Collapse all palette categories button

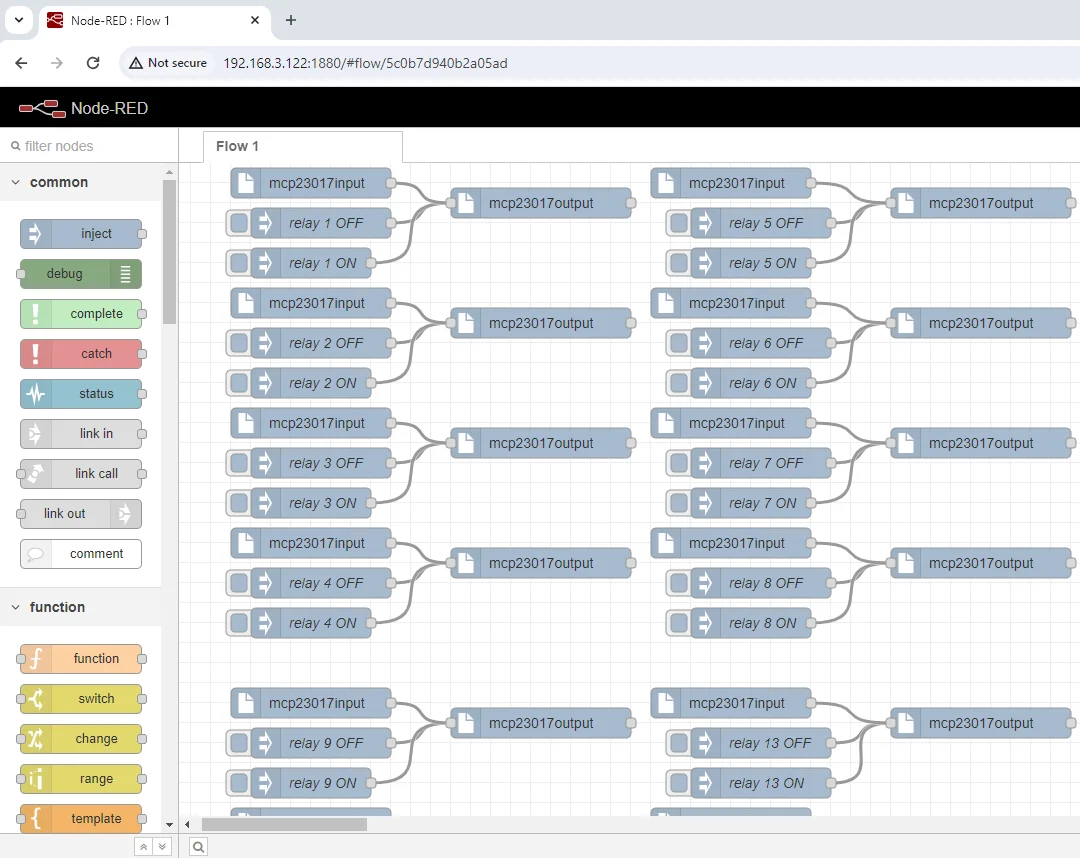click(144, 847)
